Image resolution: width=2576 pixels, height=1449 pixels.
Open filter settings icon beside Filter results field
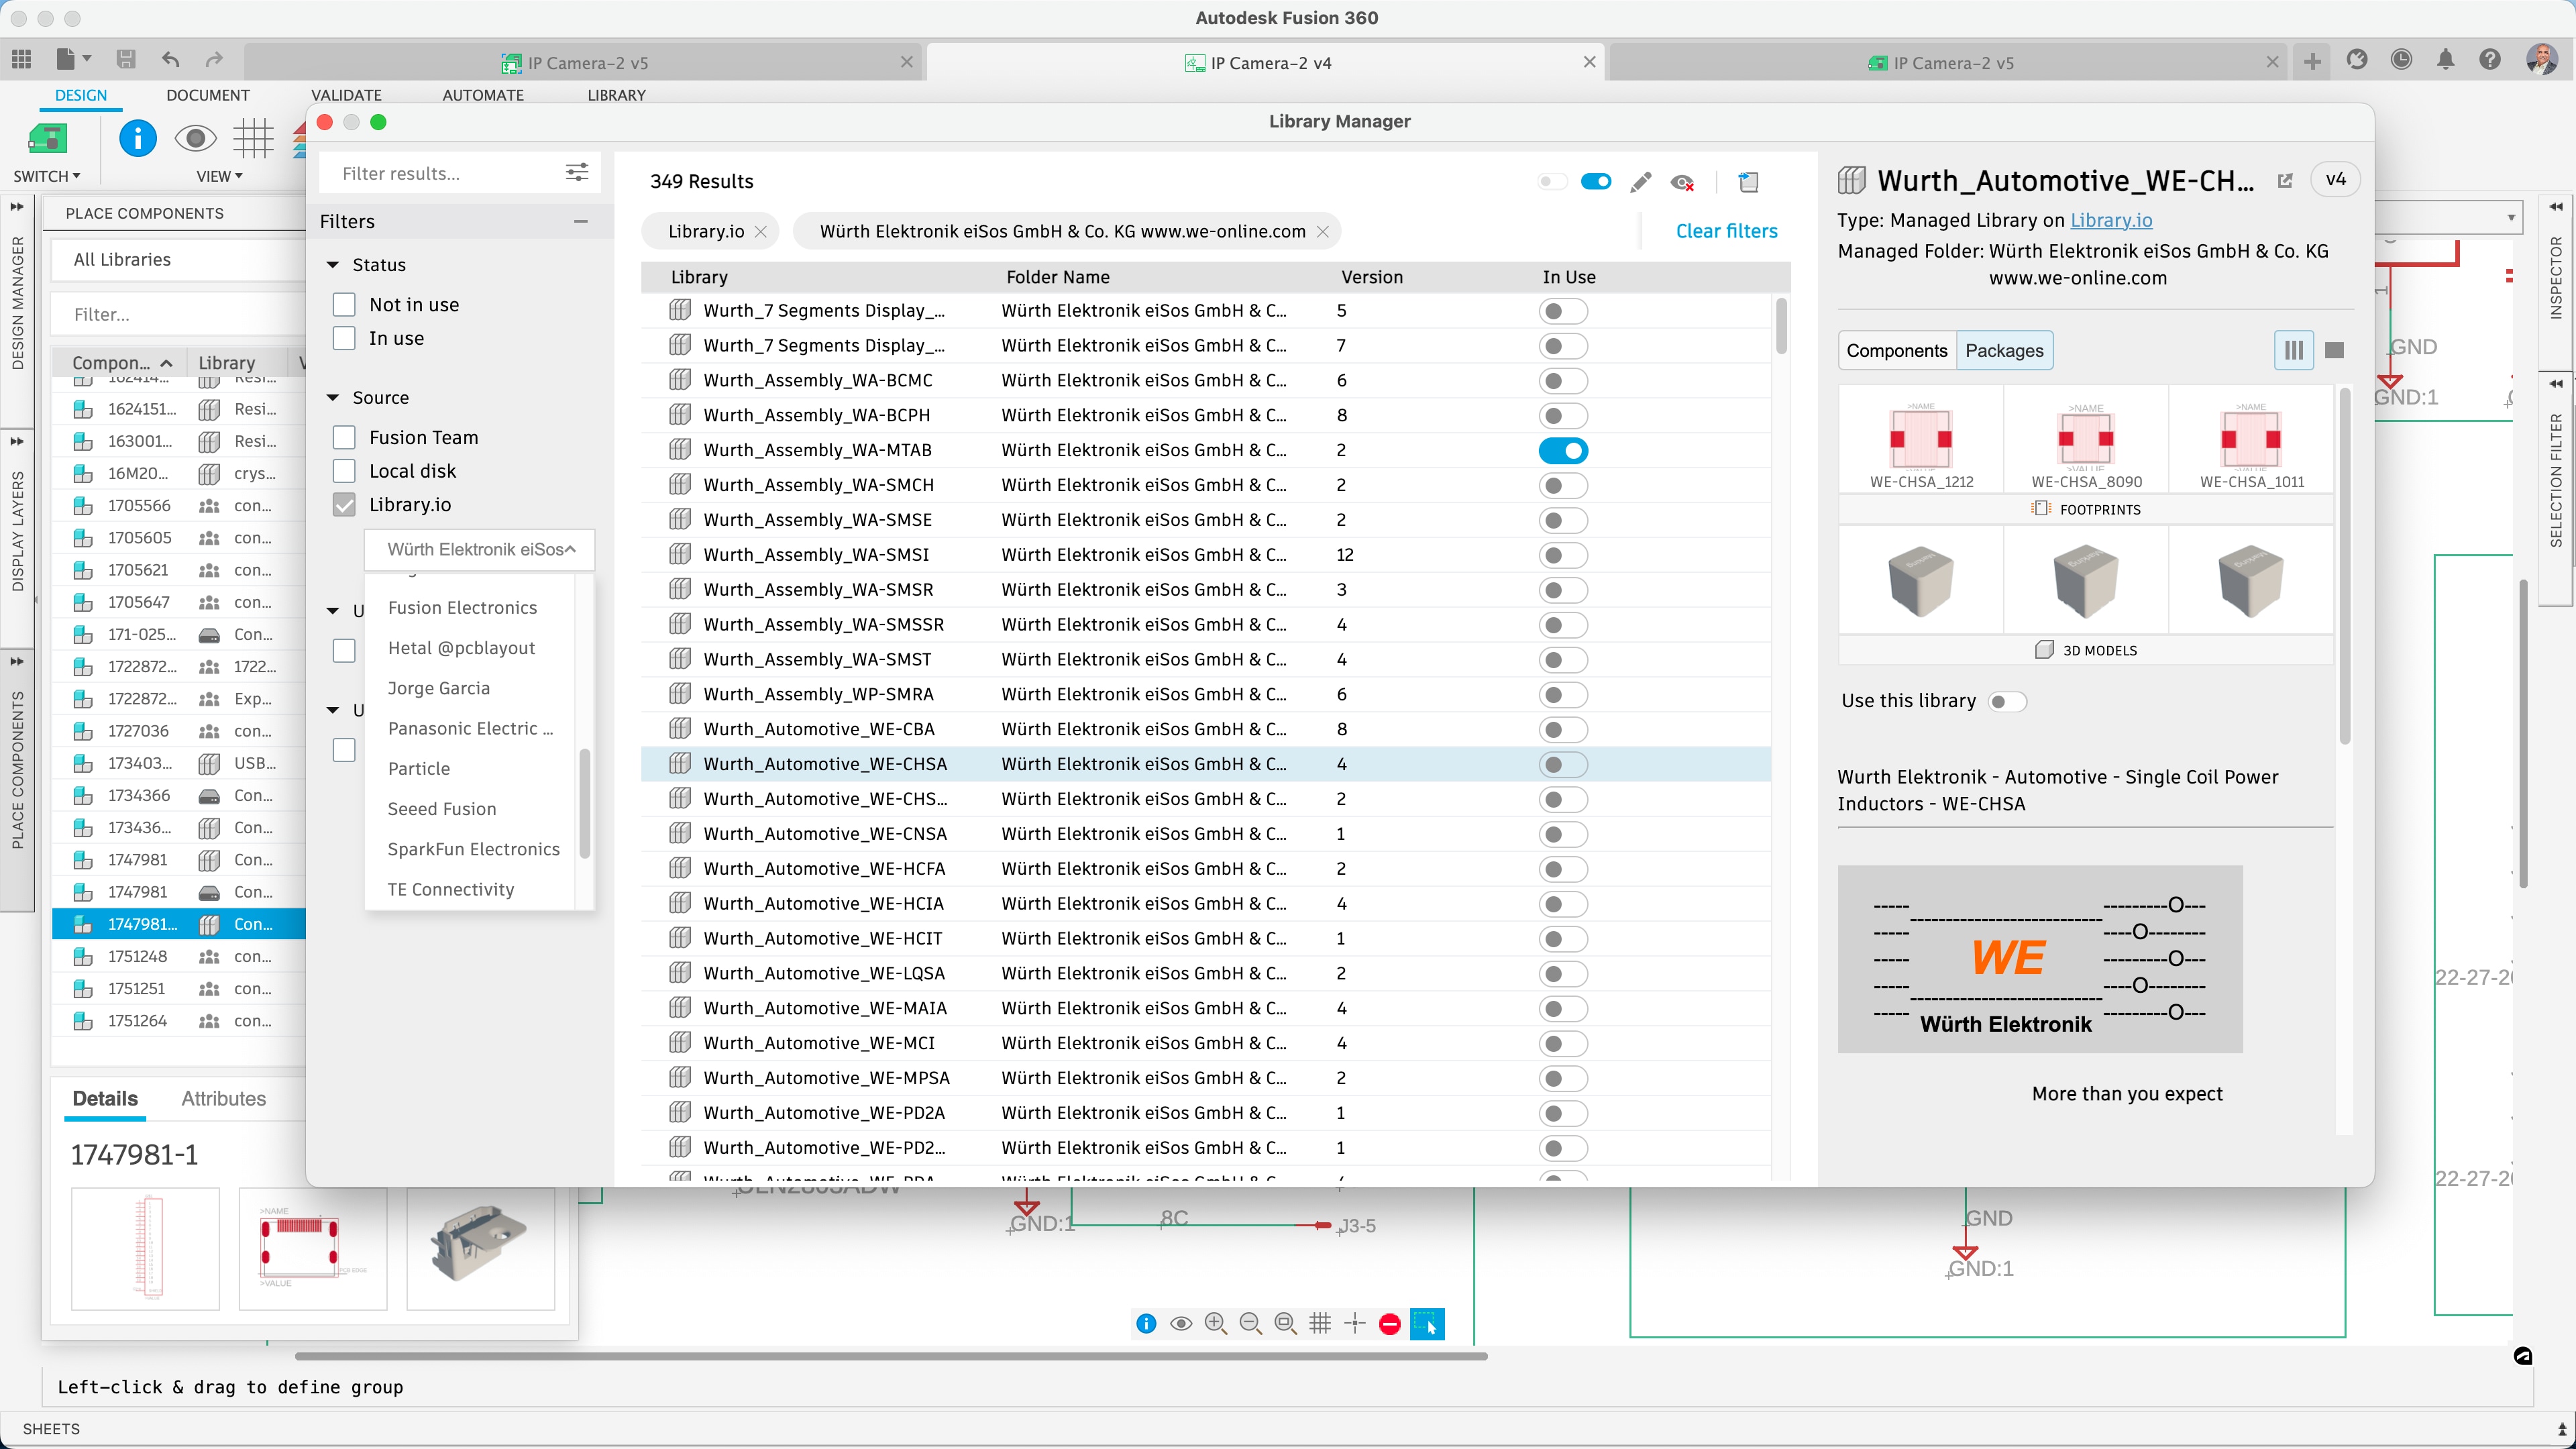(x=576, y=172)
